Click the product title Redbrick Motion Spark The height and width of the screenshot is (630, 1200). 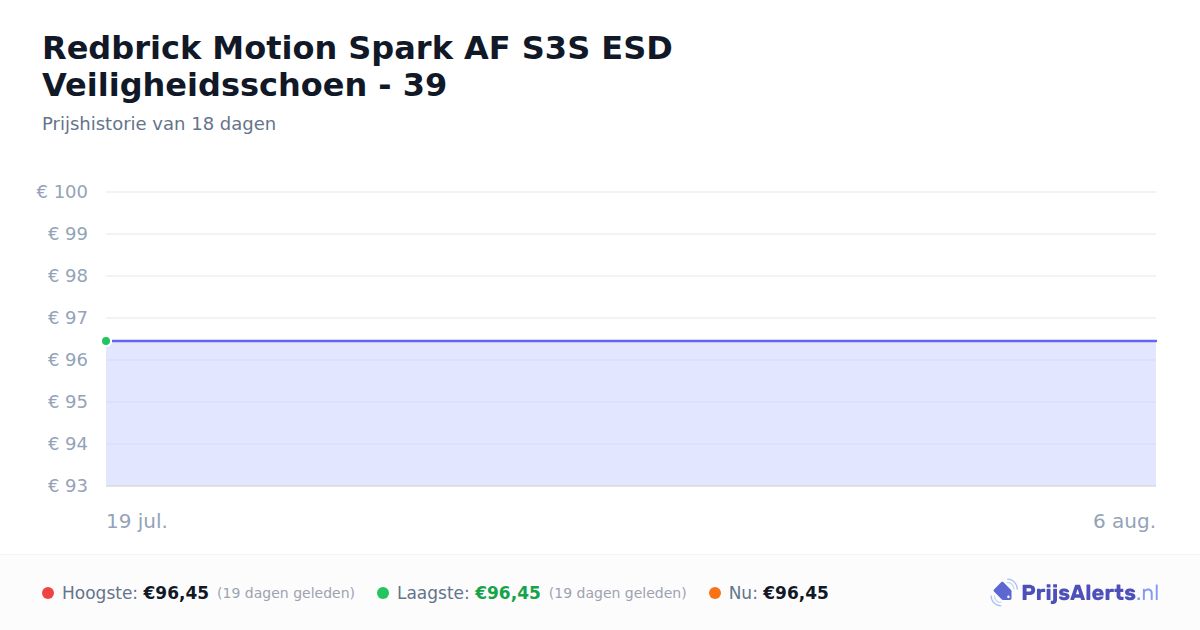(x=357, y=66)
